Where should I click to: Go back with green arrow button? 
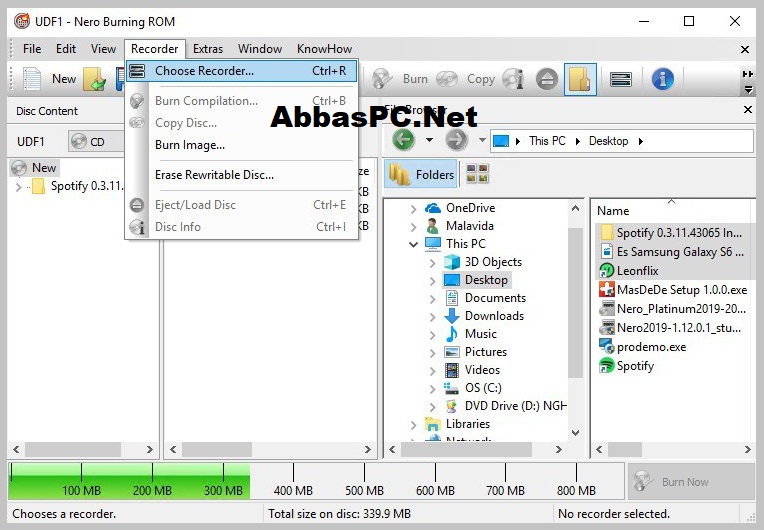(403, 141)
